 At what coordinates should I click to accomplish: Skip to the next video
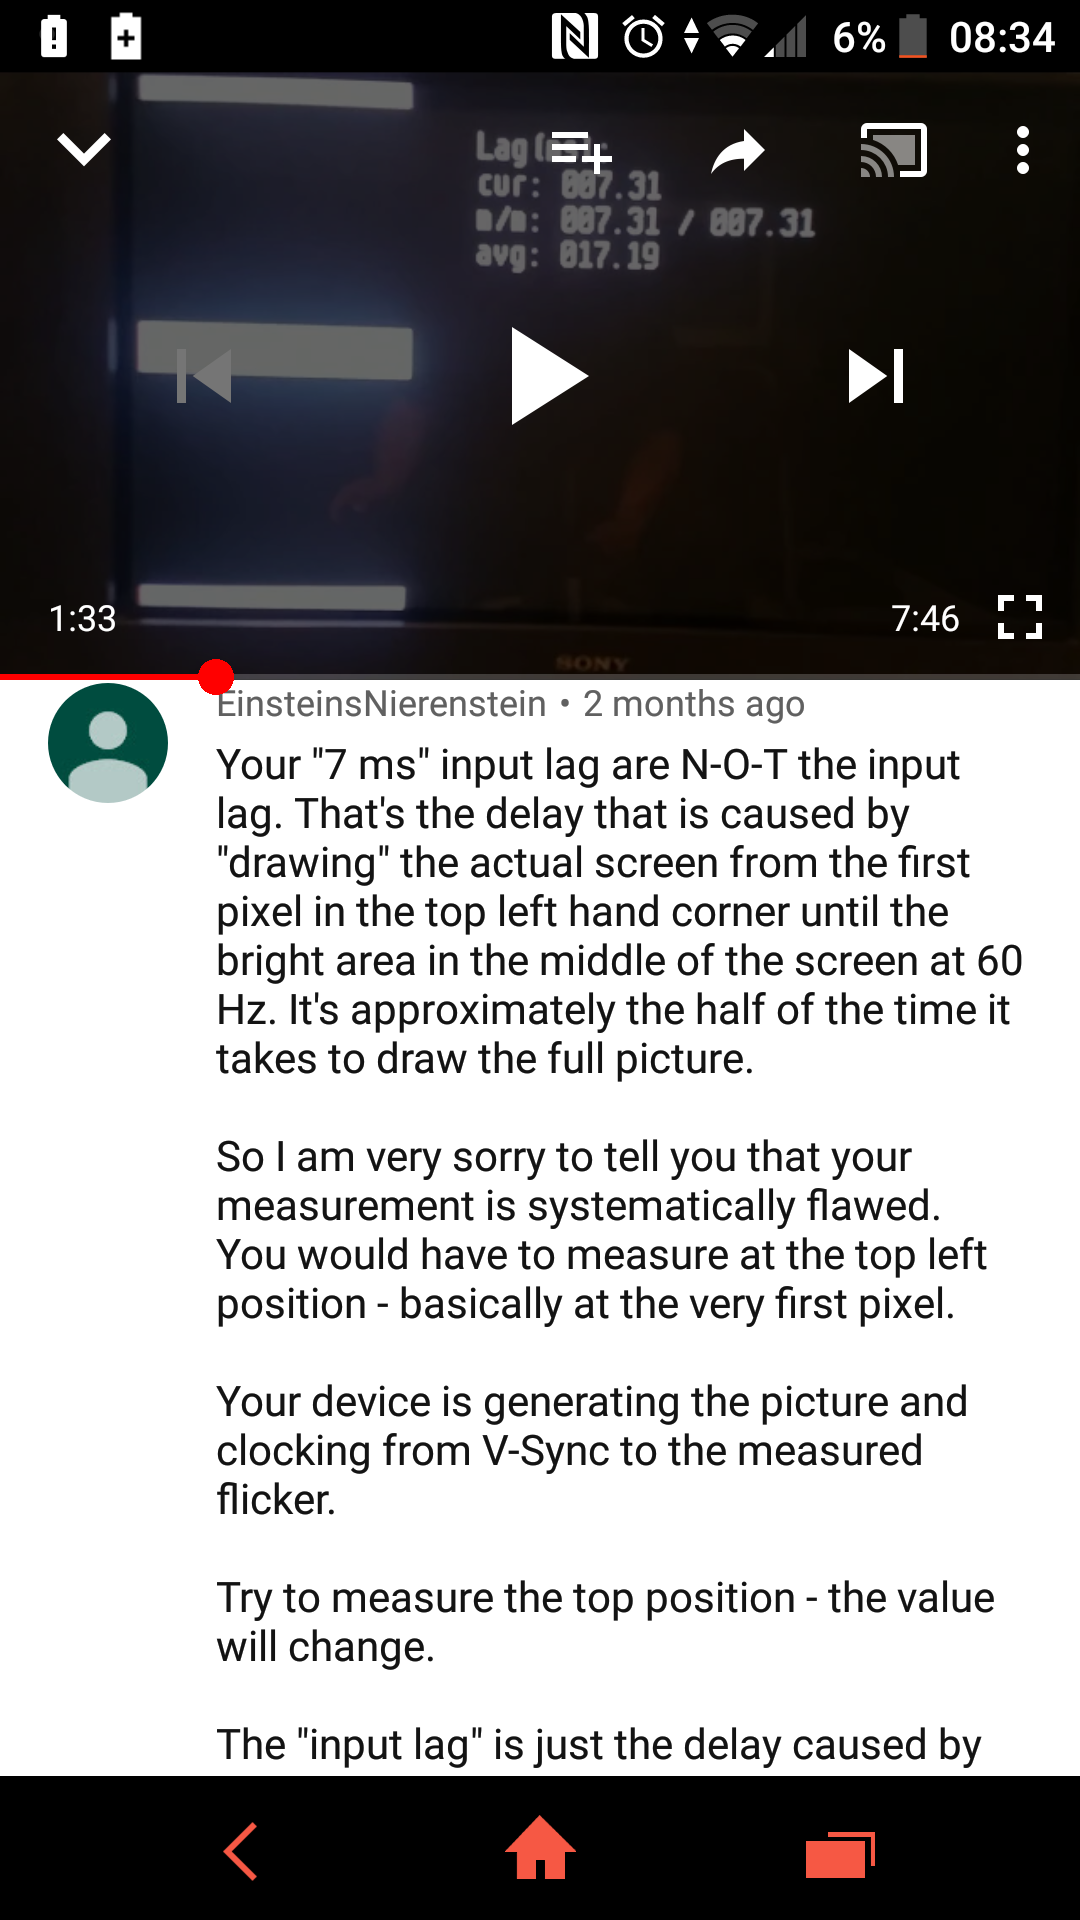click(876, 376)
